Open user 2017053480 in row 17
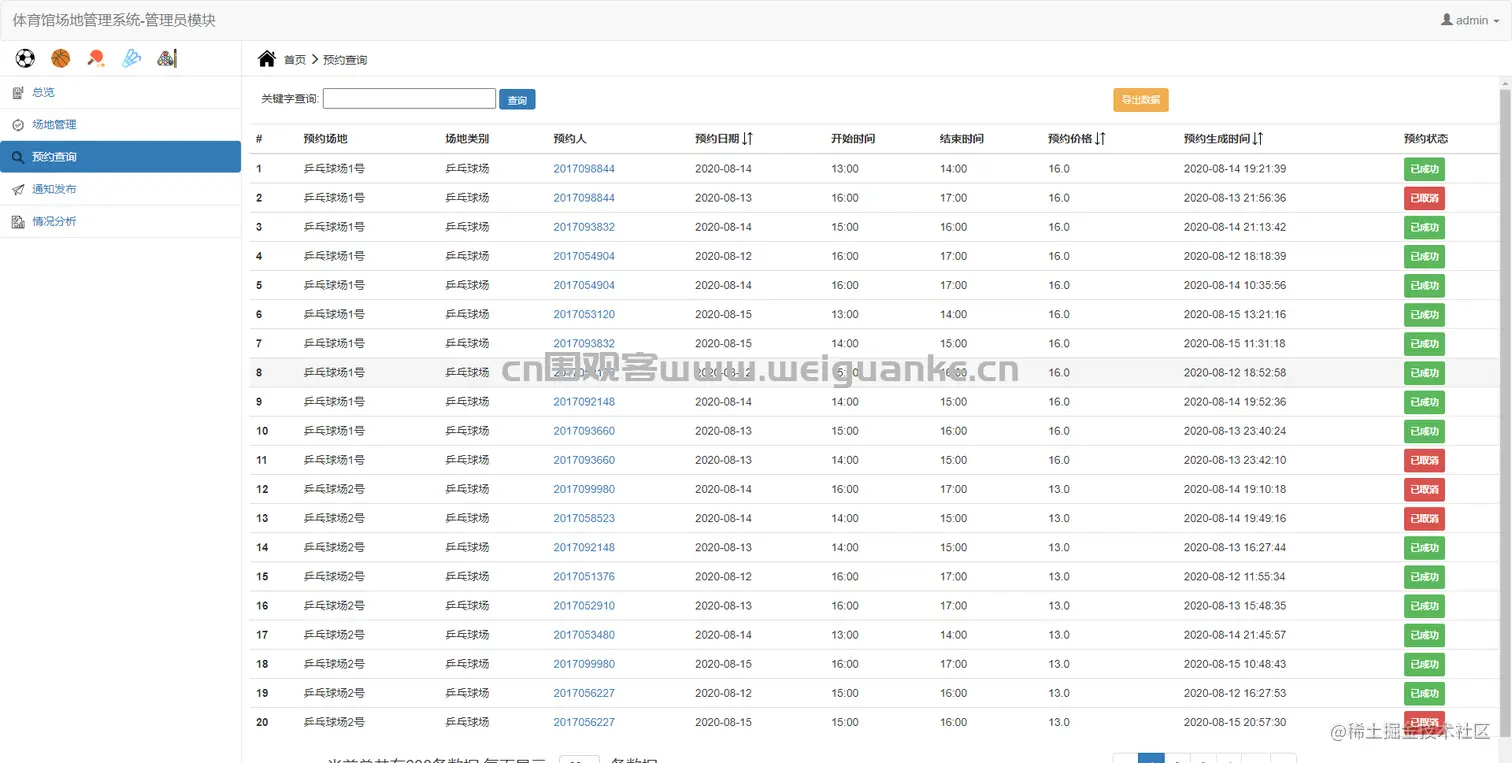This screenshot has width=1512, height=763. (584, 635)
